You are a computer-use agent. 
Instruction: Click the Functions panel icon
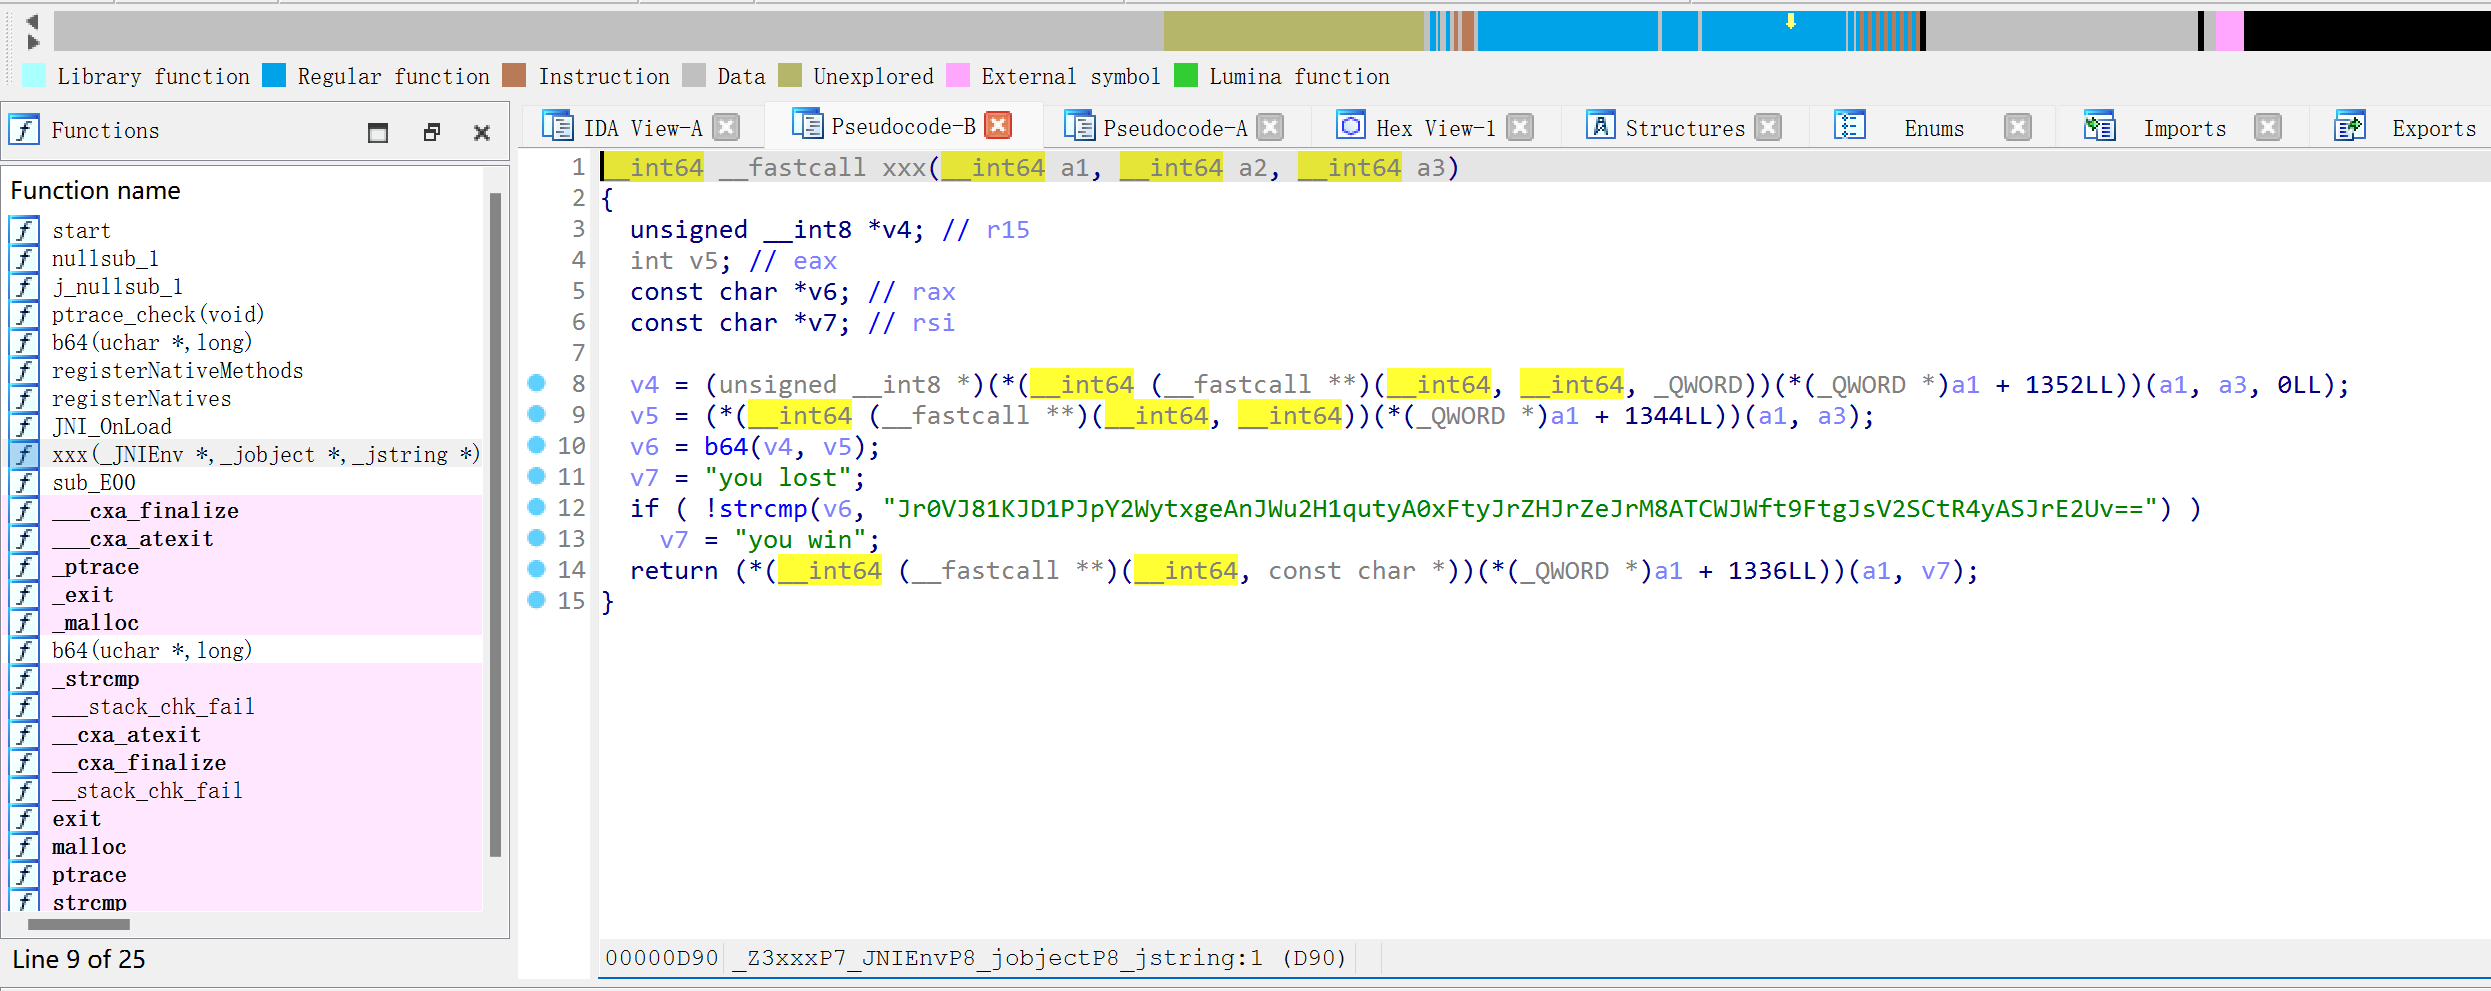[x=24, y=131]
